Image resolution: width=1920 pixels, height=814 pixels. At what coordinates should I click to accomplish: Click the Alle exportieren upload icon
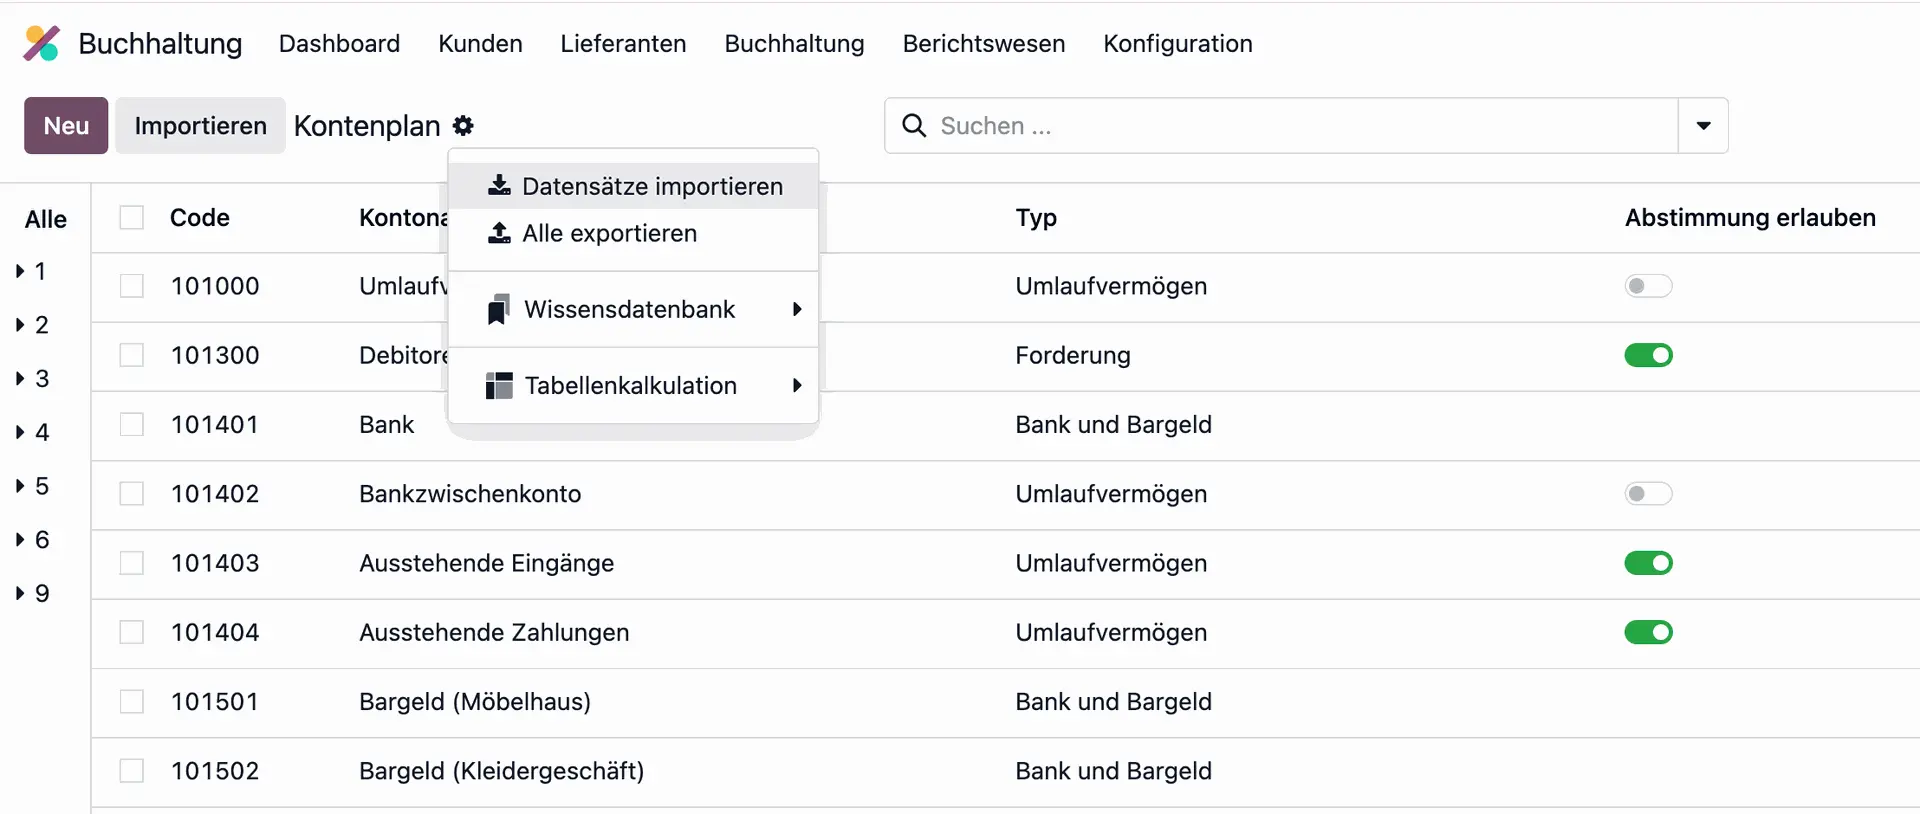499,233
